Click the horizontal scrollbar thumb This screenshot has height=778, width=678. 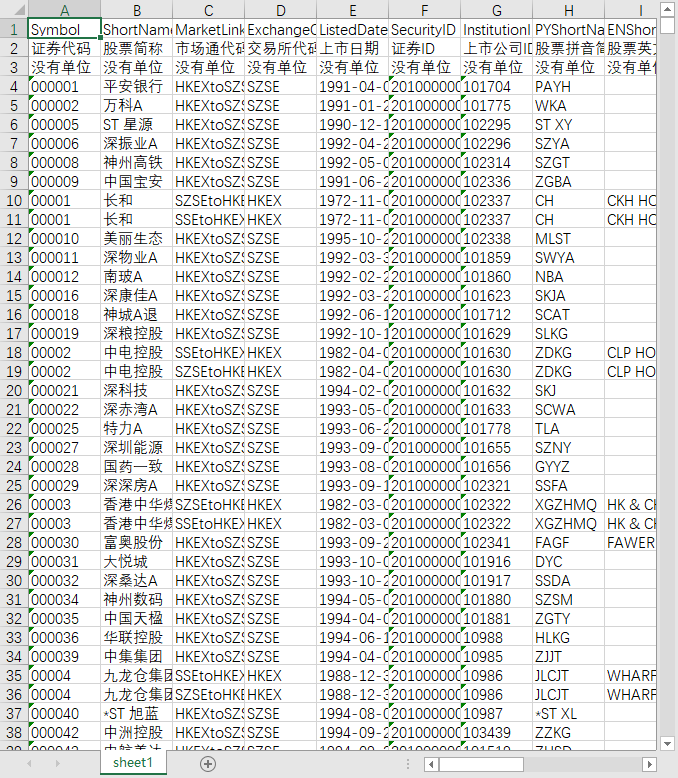pyautogui.click(x=481, y=764)
